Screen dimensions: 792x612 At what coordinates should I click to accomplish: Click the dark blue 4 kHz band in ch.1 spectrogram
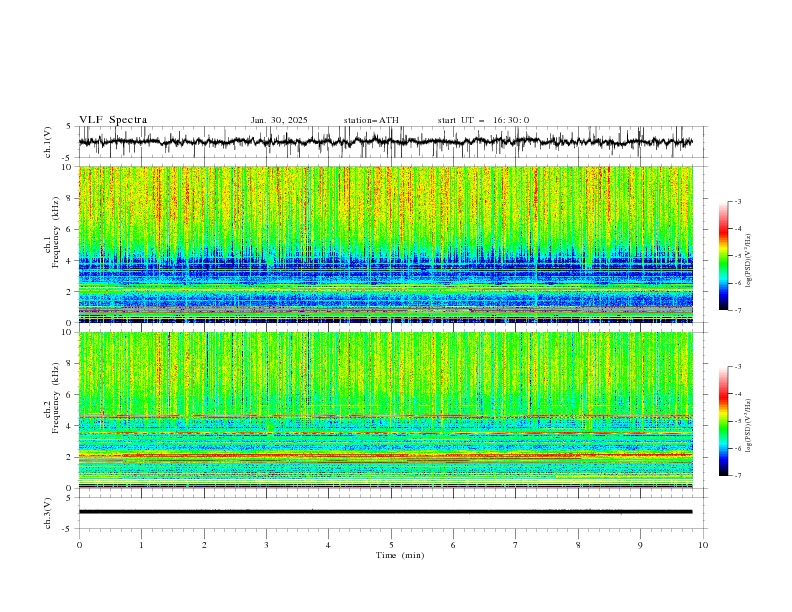[385, 263]
